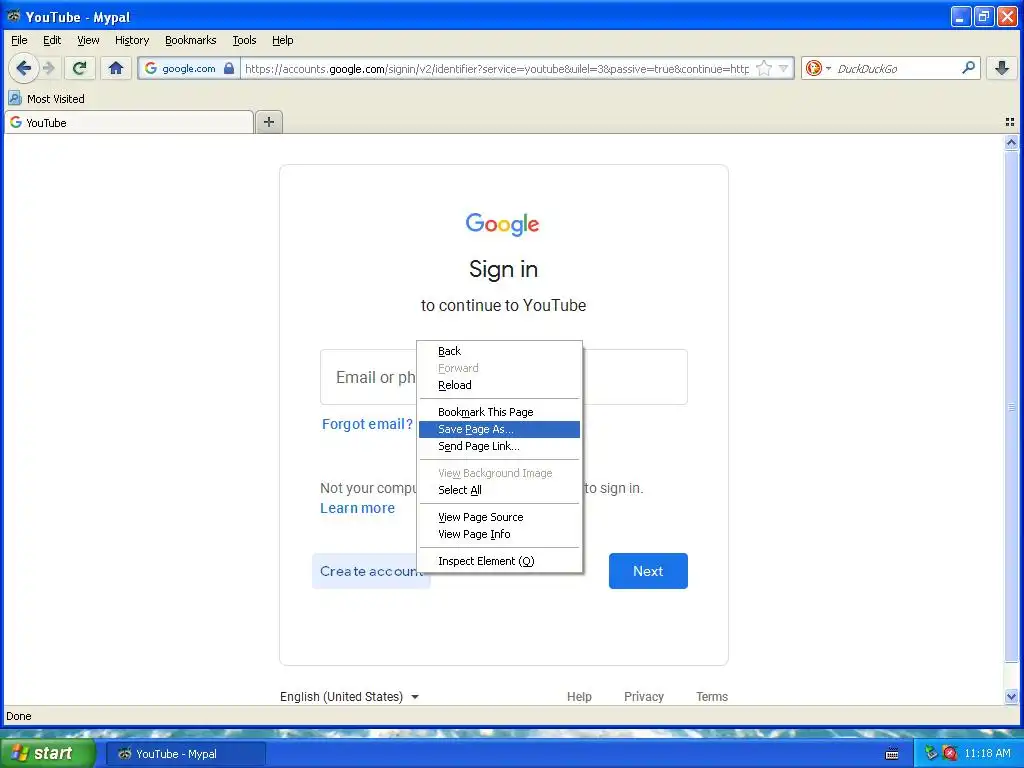This screenshot has height=768, width=1024.
Task: Open the History menu
Action: [132, 40]
